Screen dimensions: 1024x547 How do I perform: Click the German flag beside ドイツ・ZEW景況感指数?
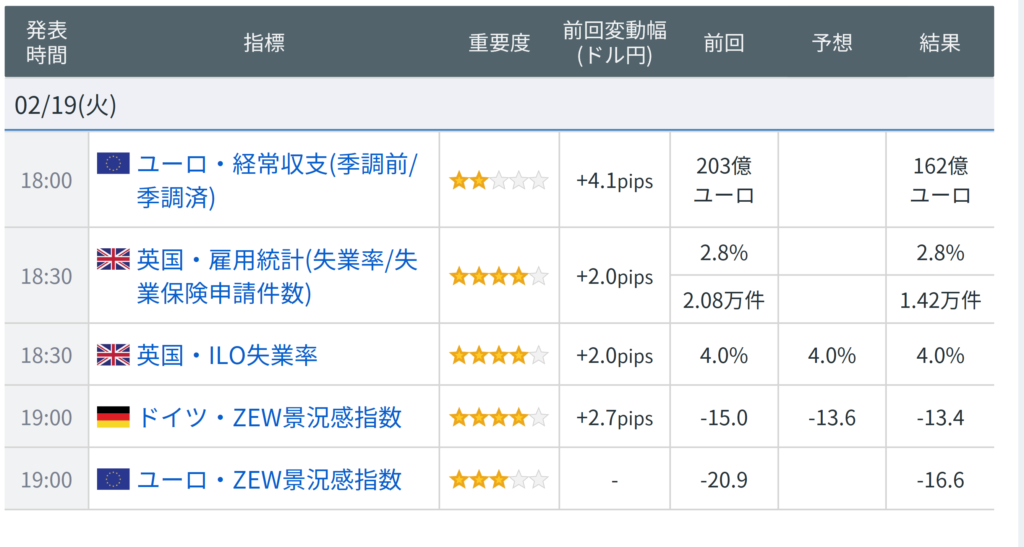[113, 417]
